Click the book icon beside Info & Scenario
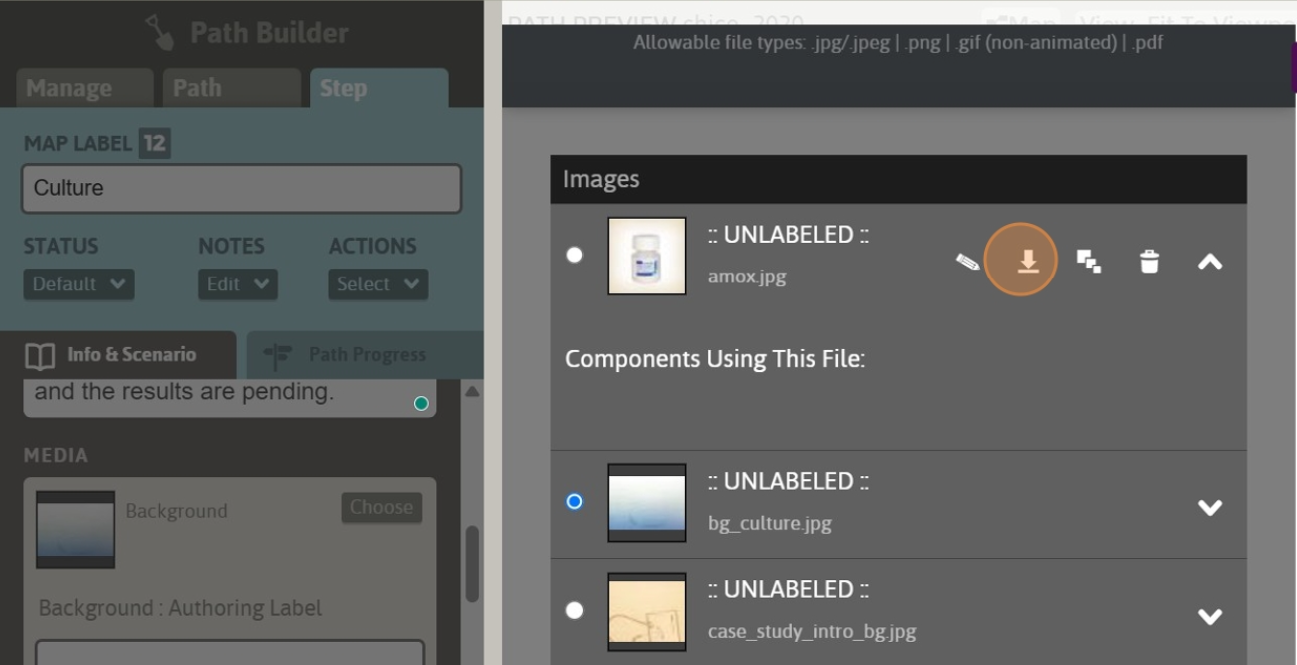The height and width of the screenshot is (665, 1297). click(40, 356)
